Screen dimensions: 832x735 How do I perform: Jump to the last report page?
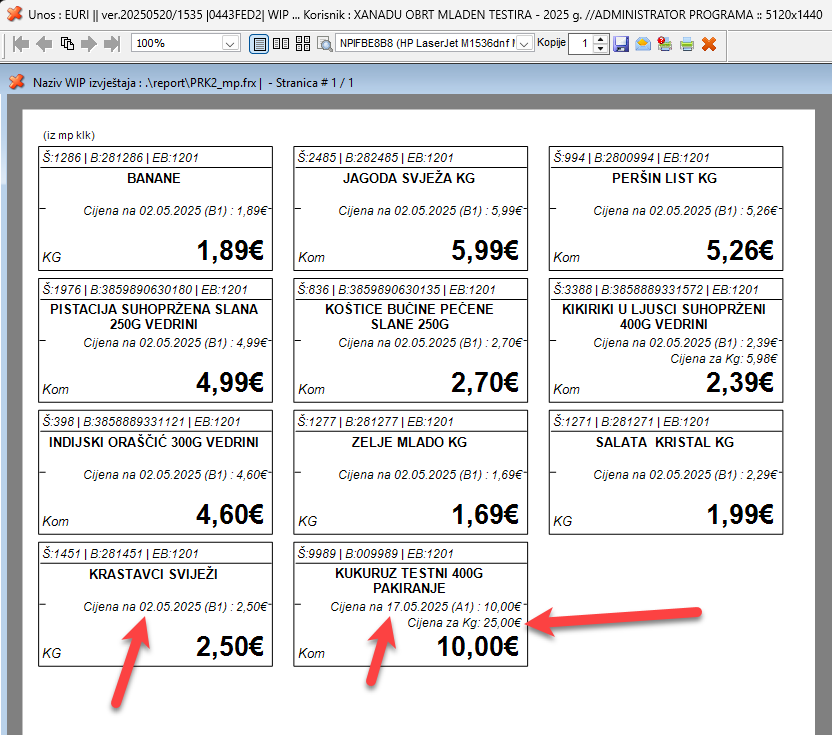tap(112, 44)
